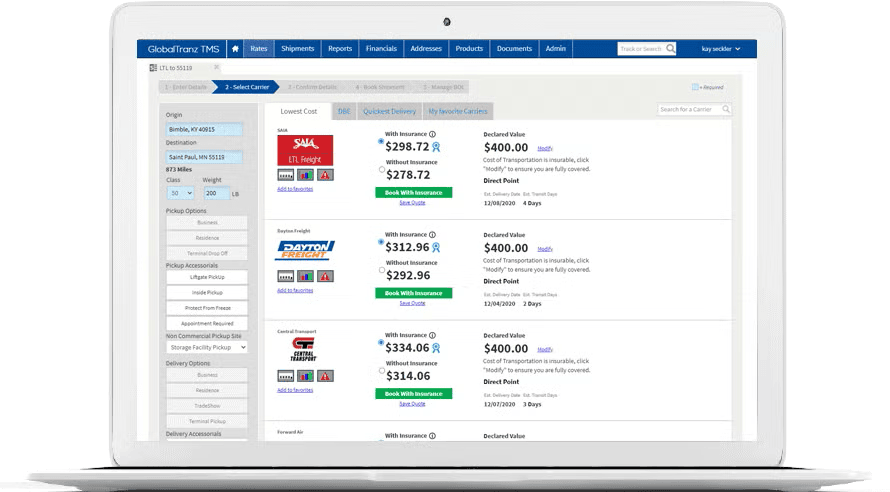Open Central Transport chart icon

(x=305, y=376)
